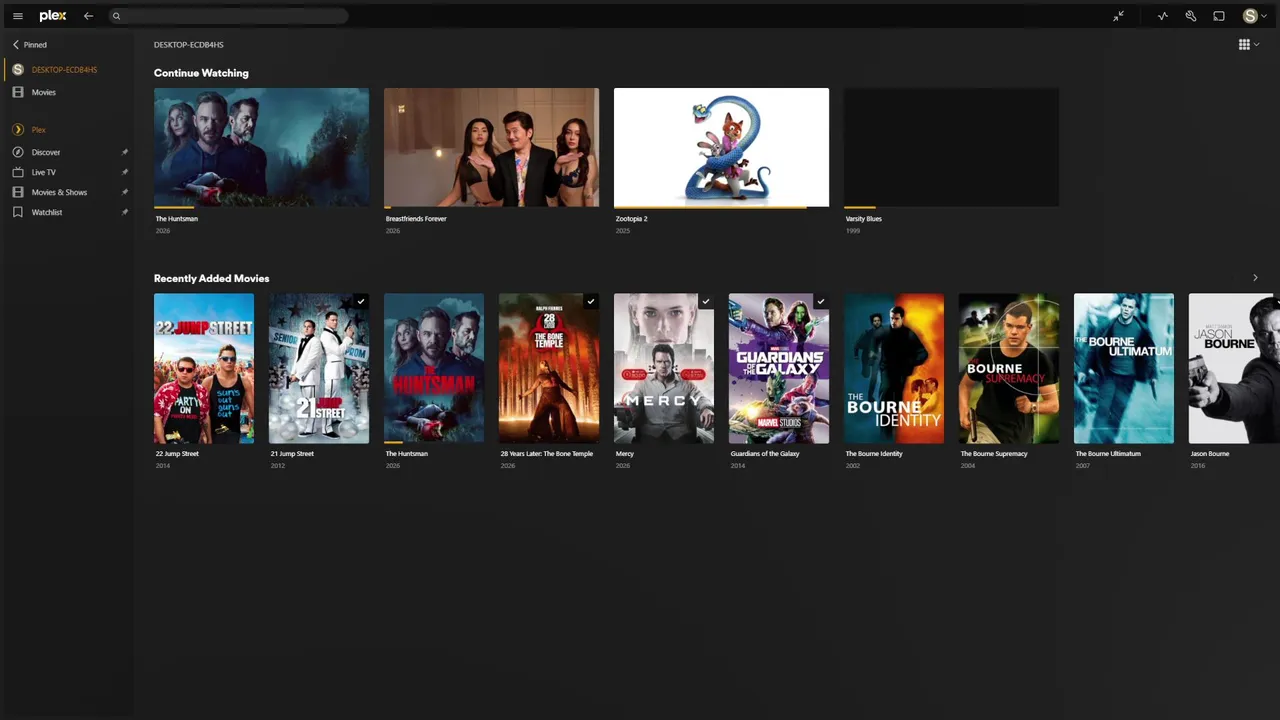The height and width of the screenshot is (720, 1280).
Task: Open The Huntsman poster in Recently Added
Action: [434, 368]
